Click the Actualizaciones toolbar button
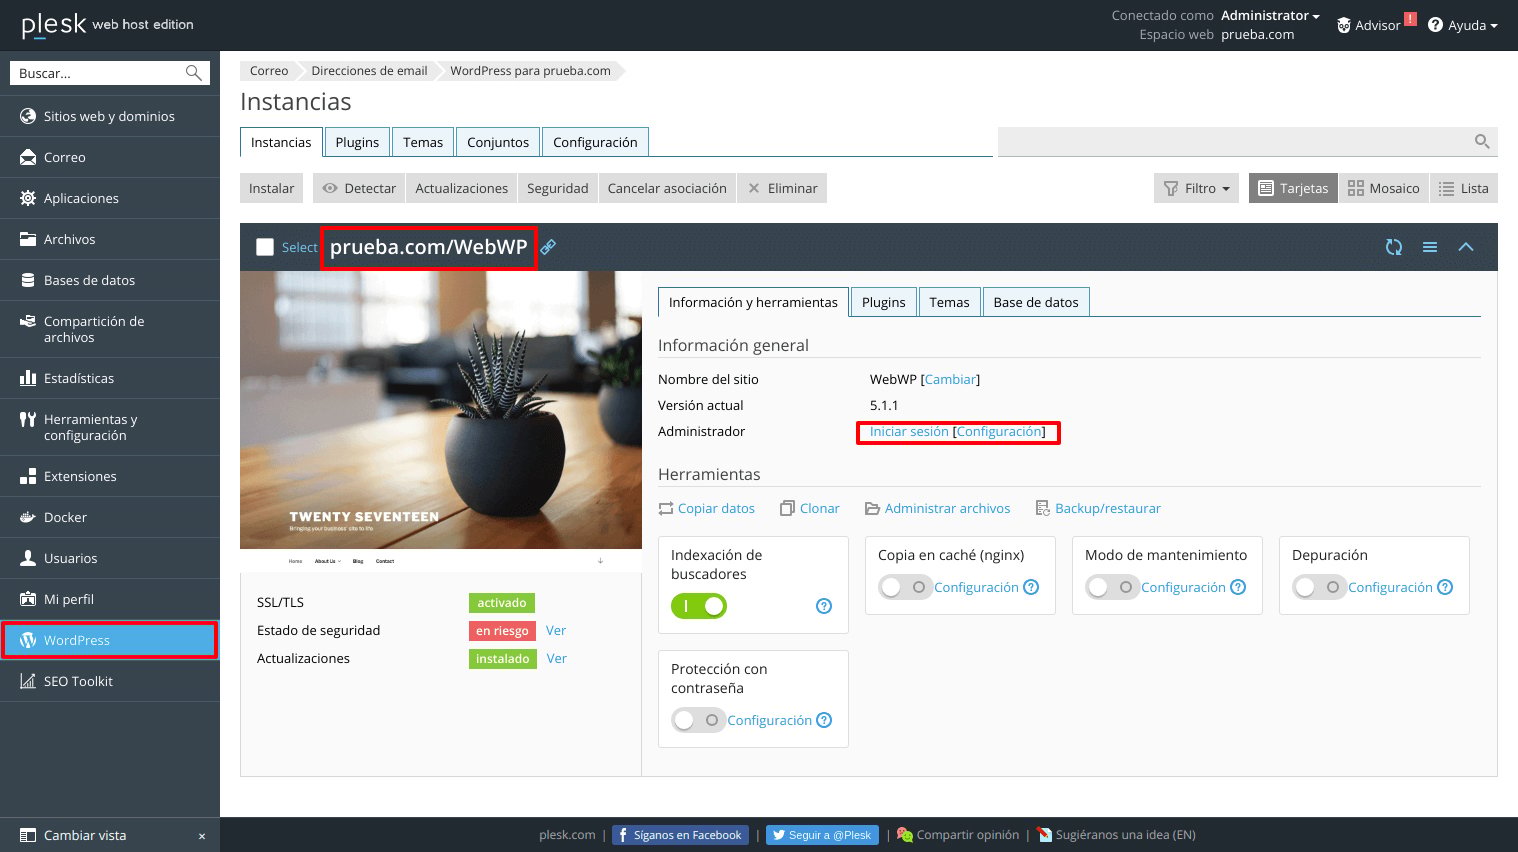Viewport: 1518px width, 852px height. point(462,188)
